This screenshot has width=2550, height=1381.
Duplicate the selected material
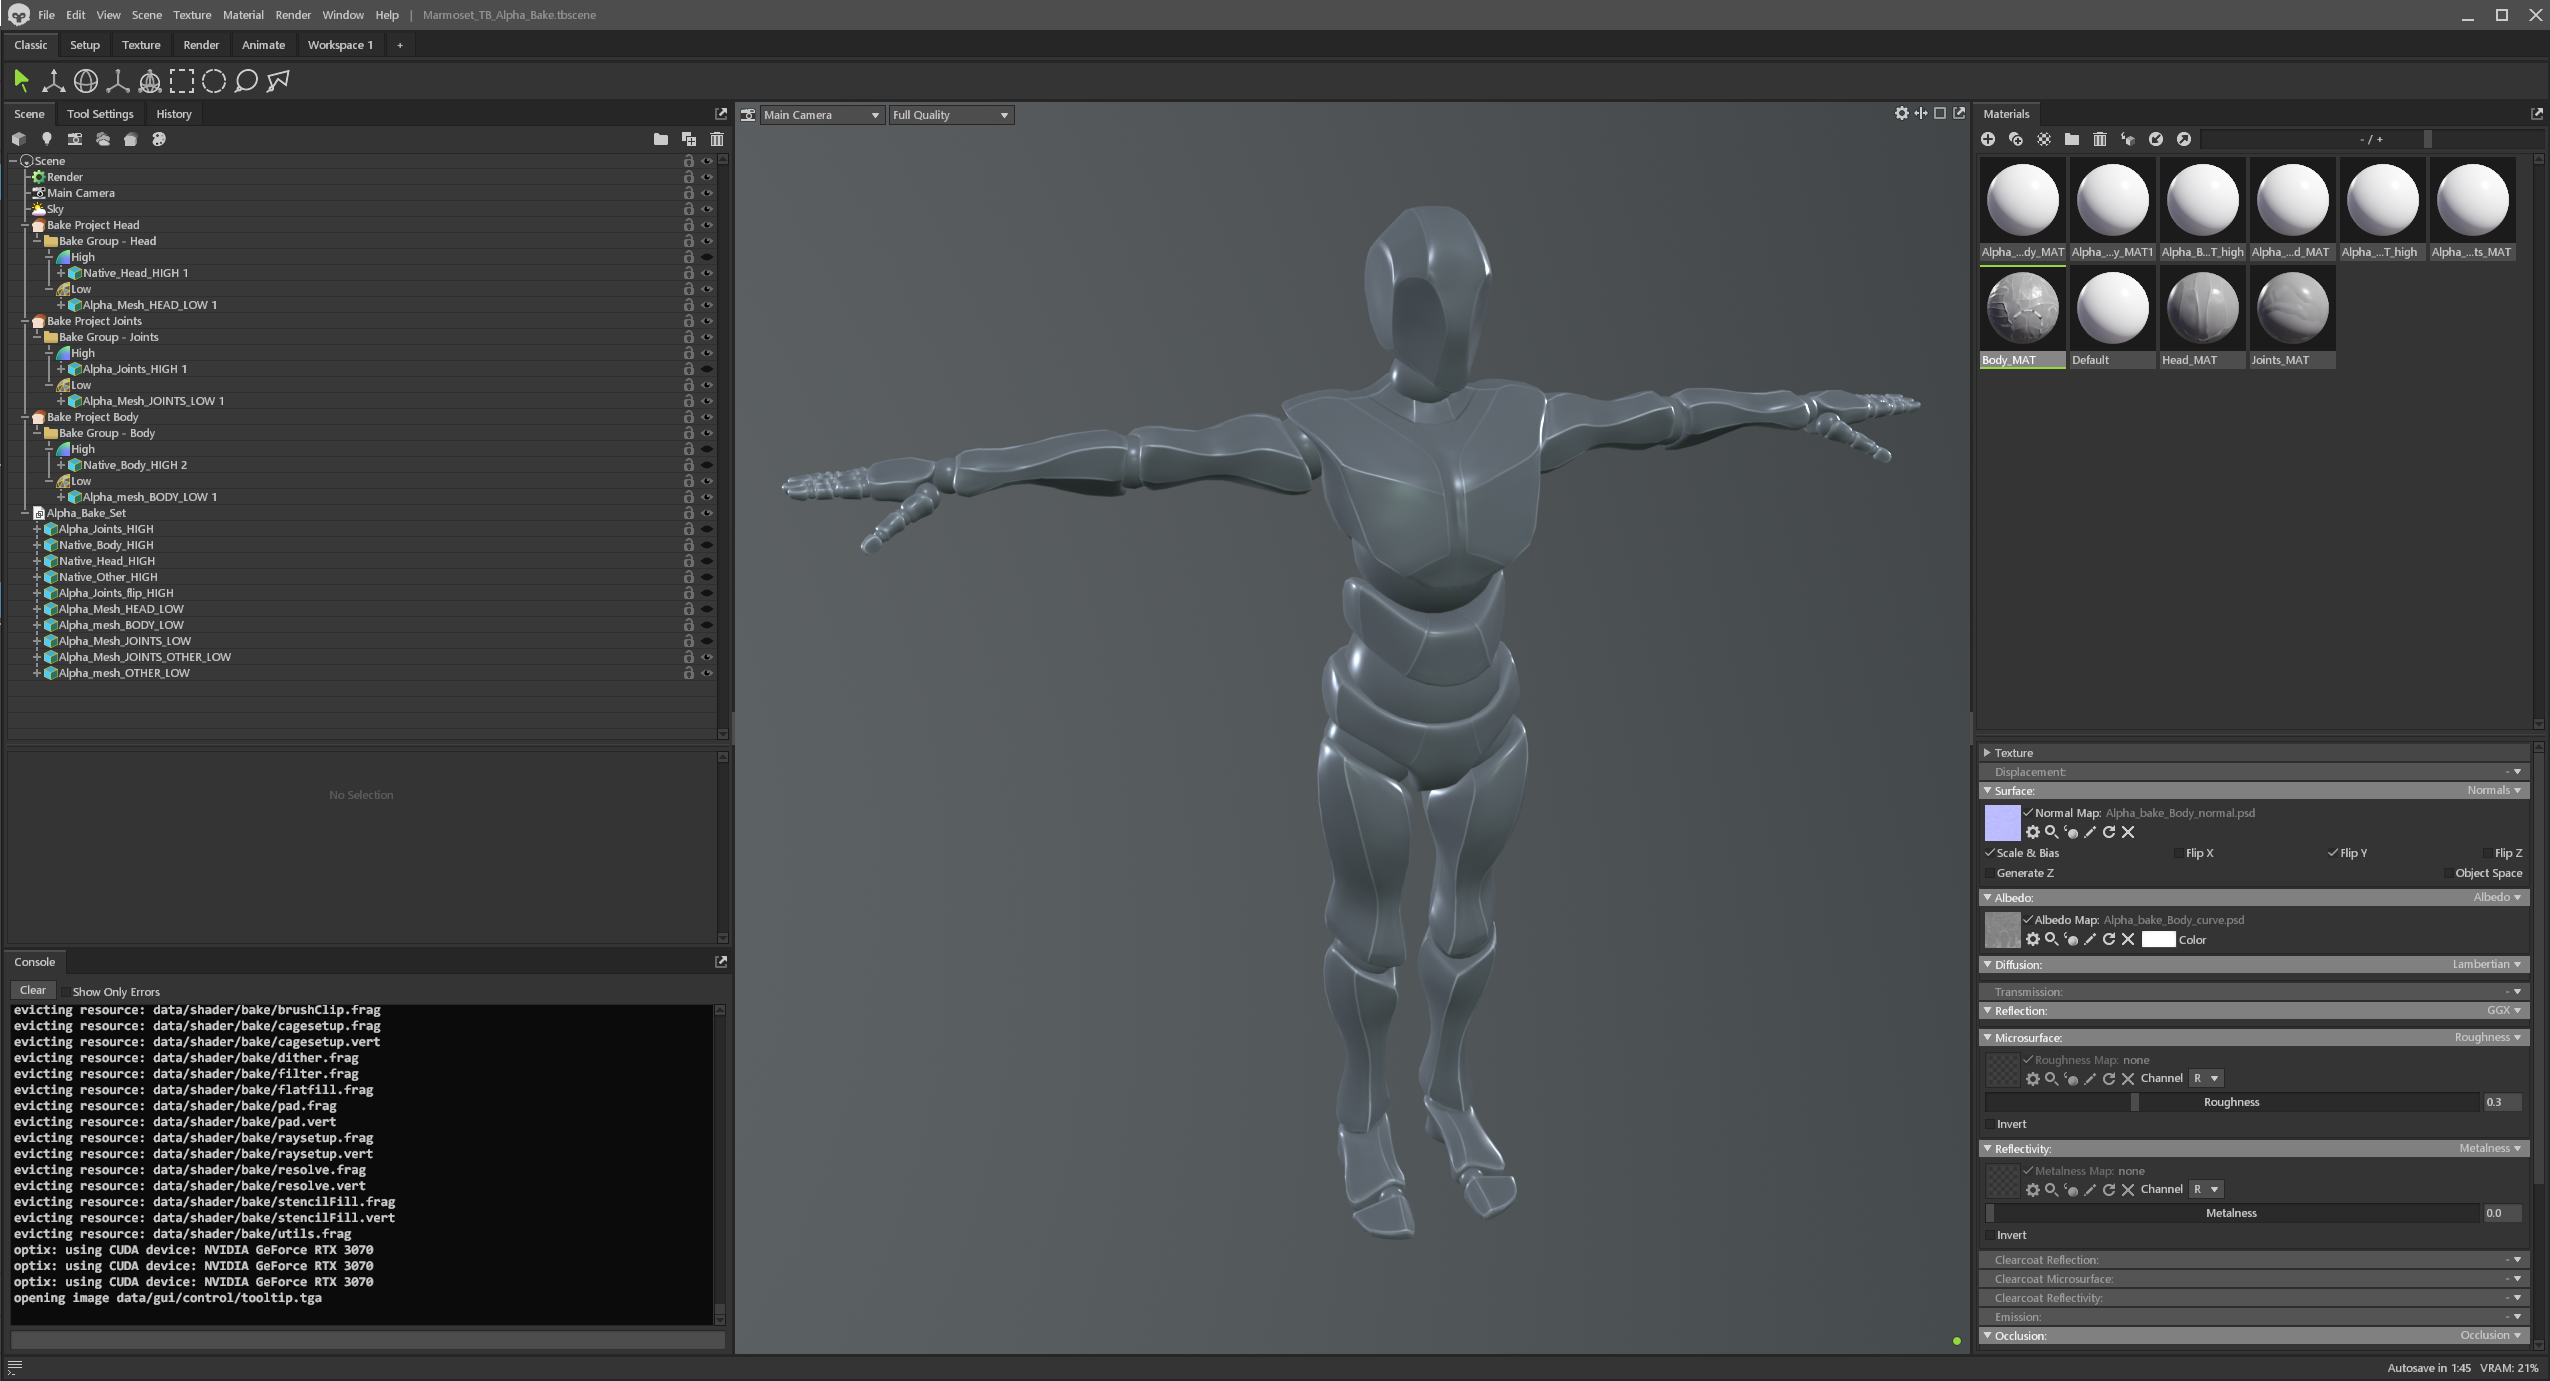coord(2016,139)
